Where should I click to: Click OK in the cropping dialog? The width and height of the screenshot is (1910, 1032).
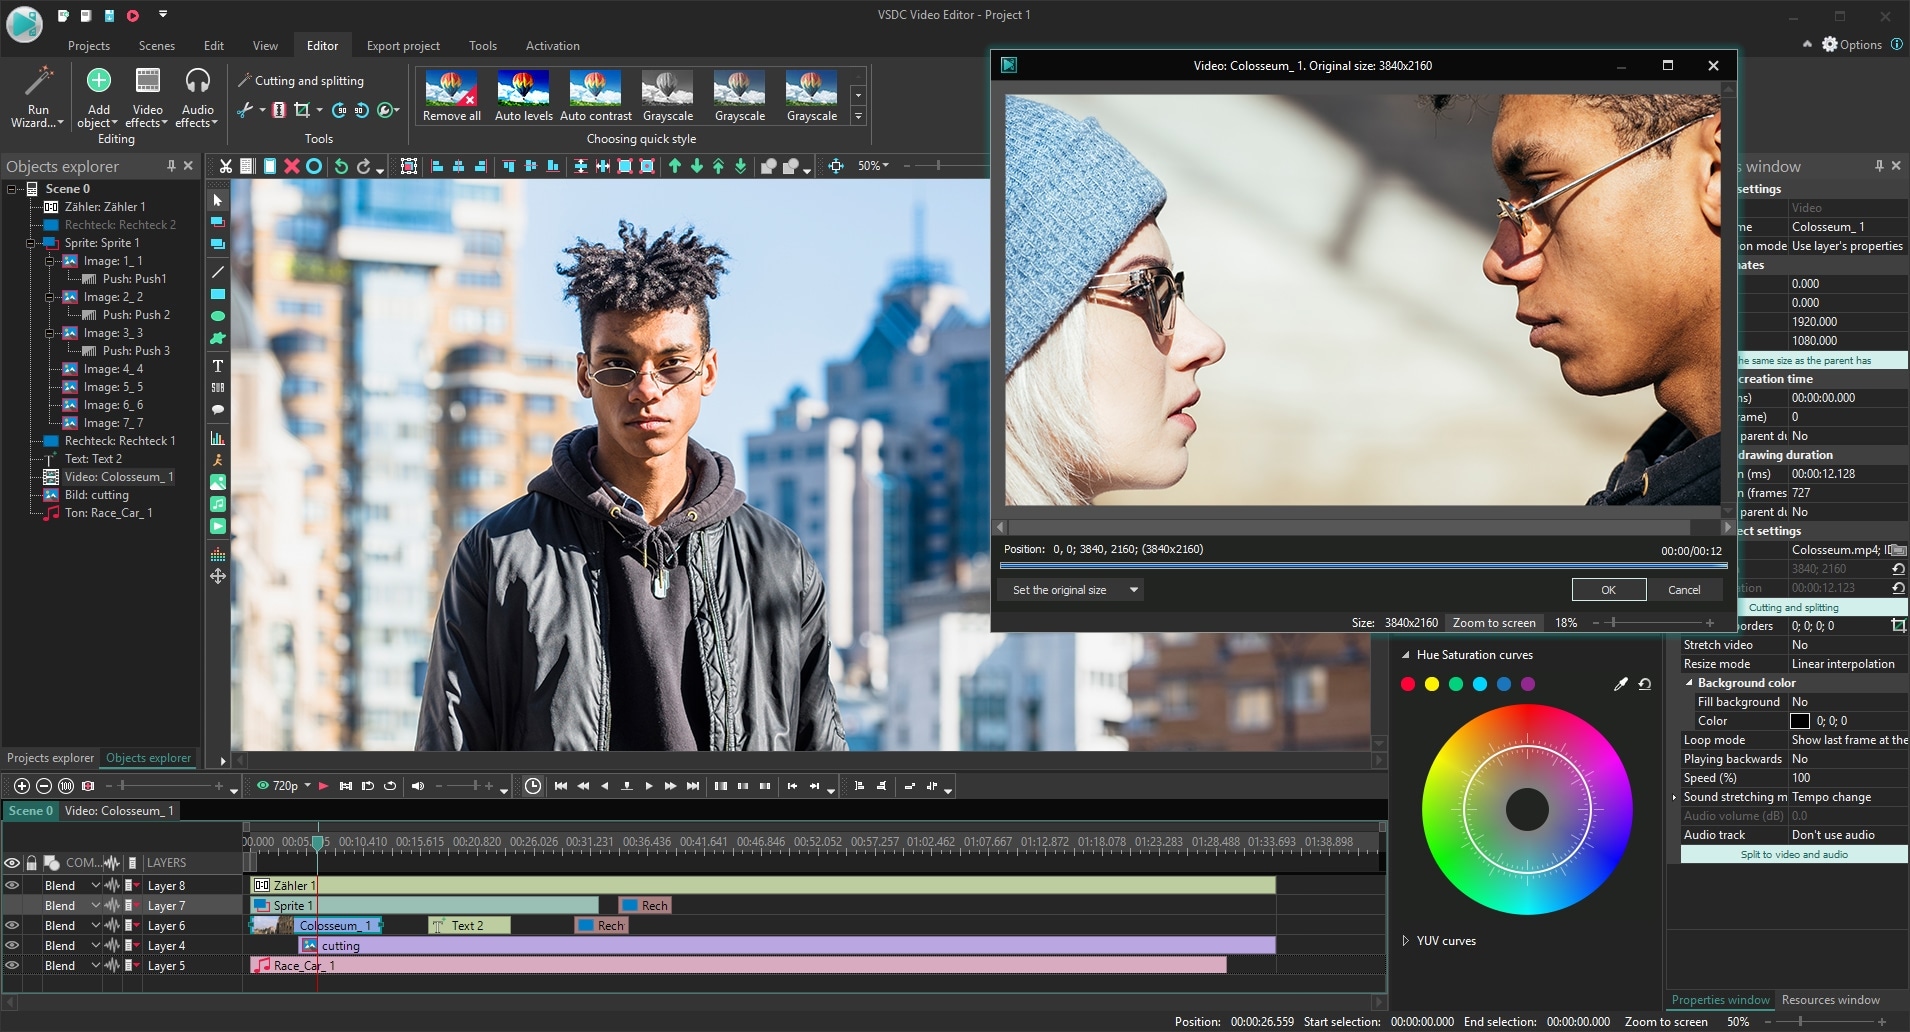[1608, 590]
